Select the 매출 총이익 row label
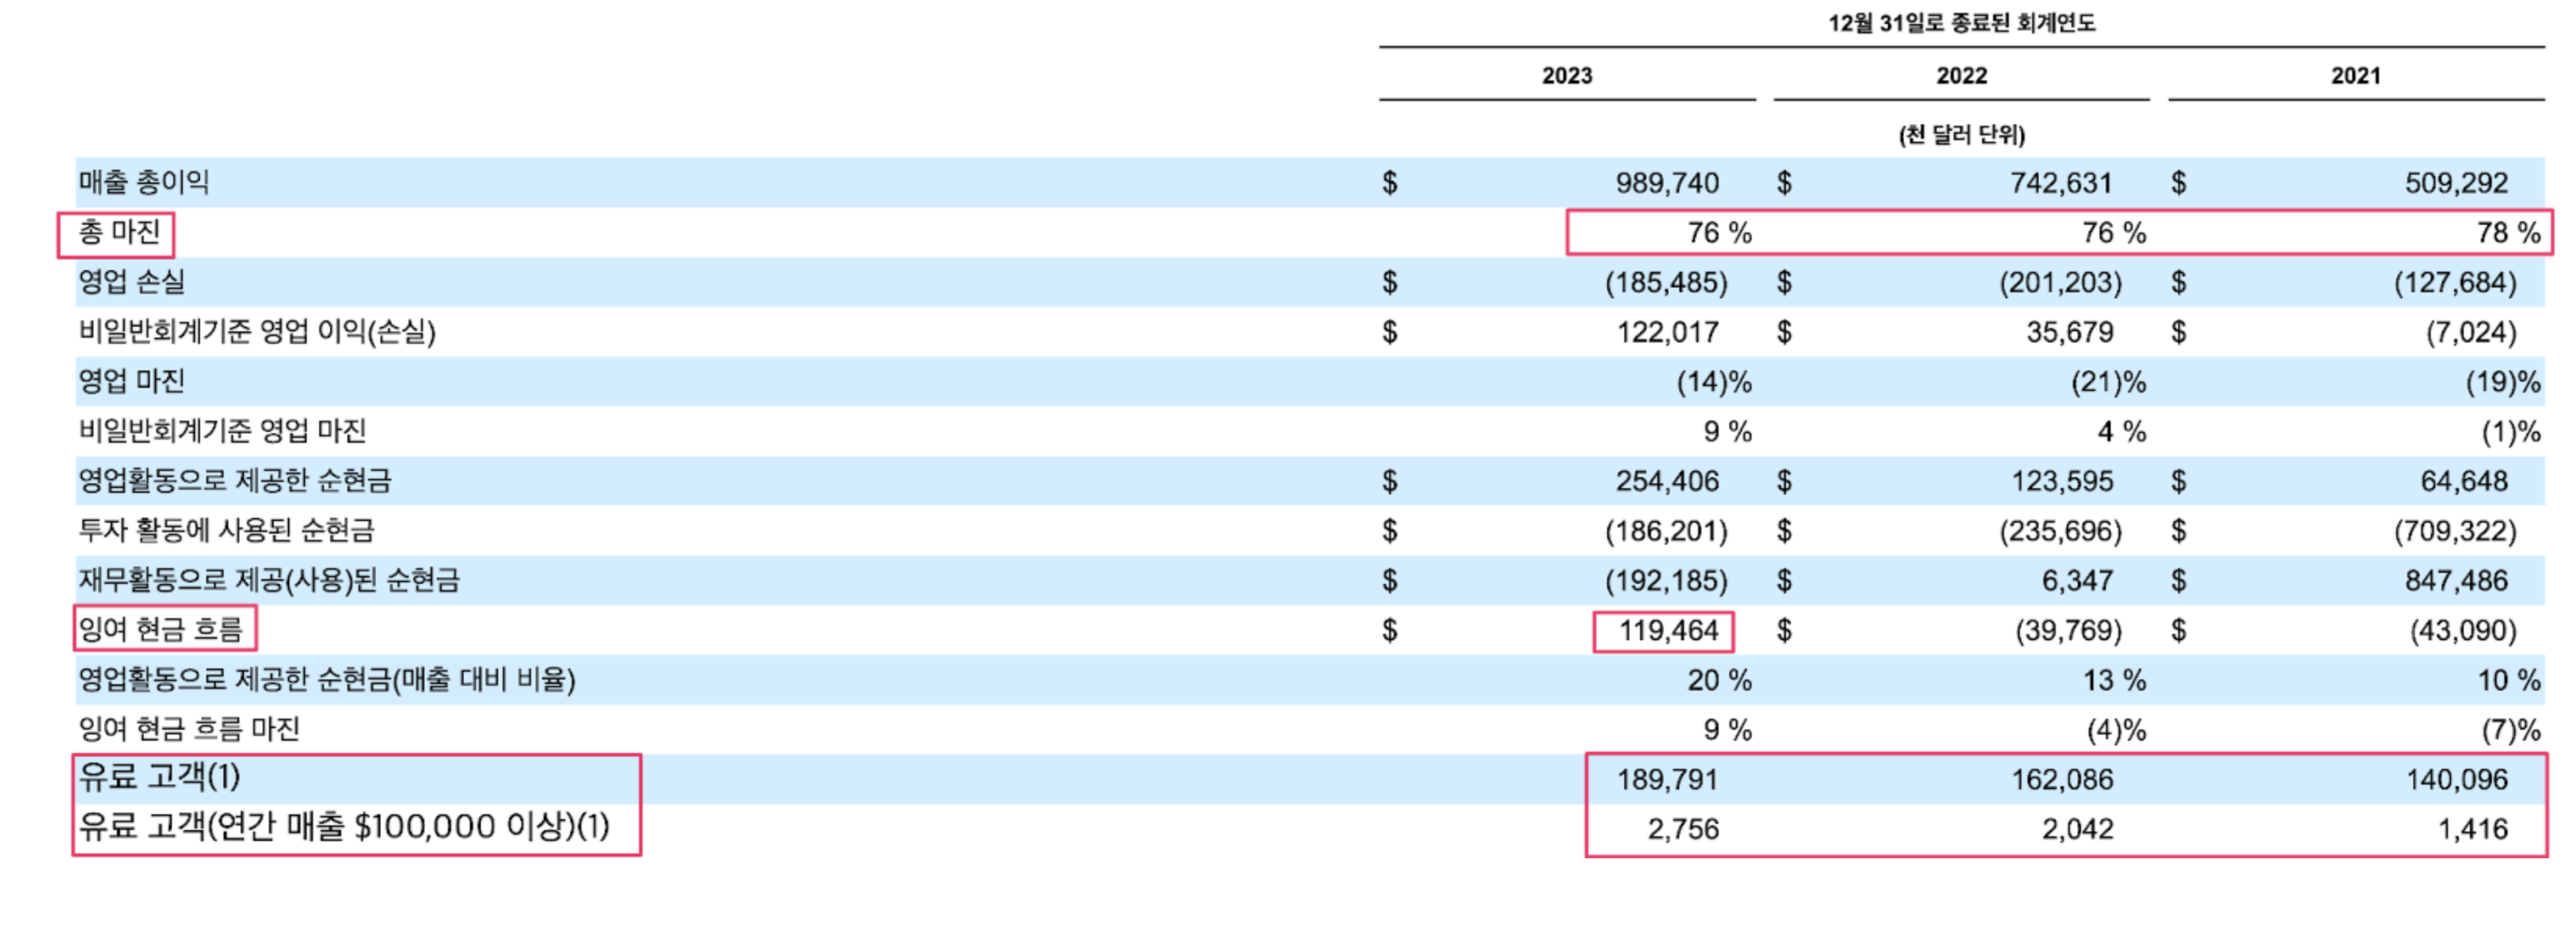 [144, 183]
